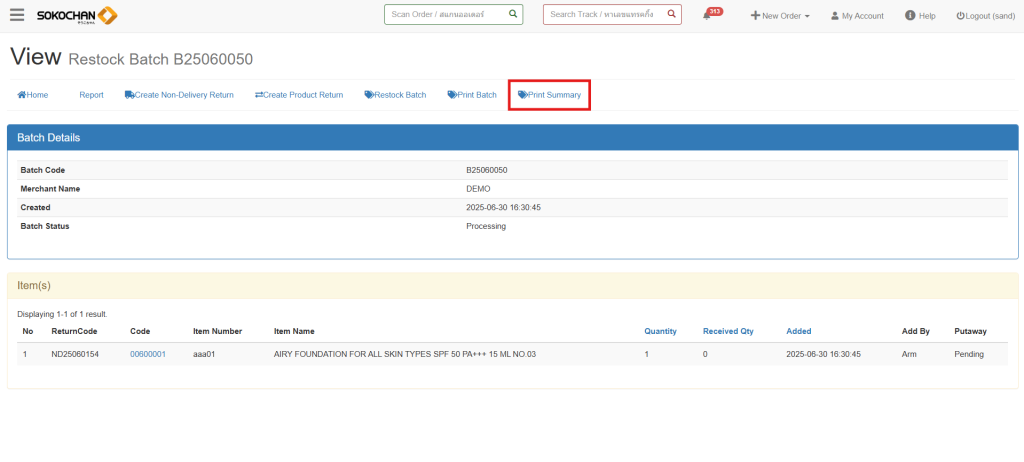Log out of the sand account
This screenshot has height=462, width=1024.
click(x=984, y=16)
